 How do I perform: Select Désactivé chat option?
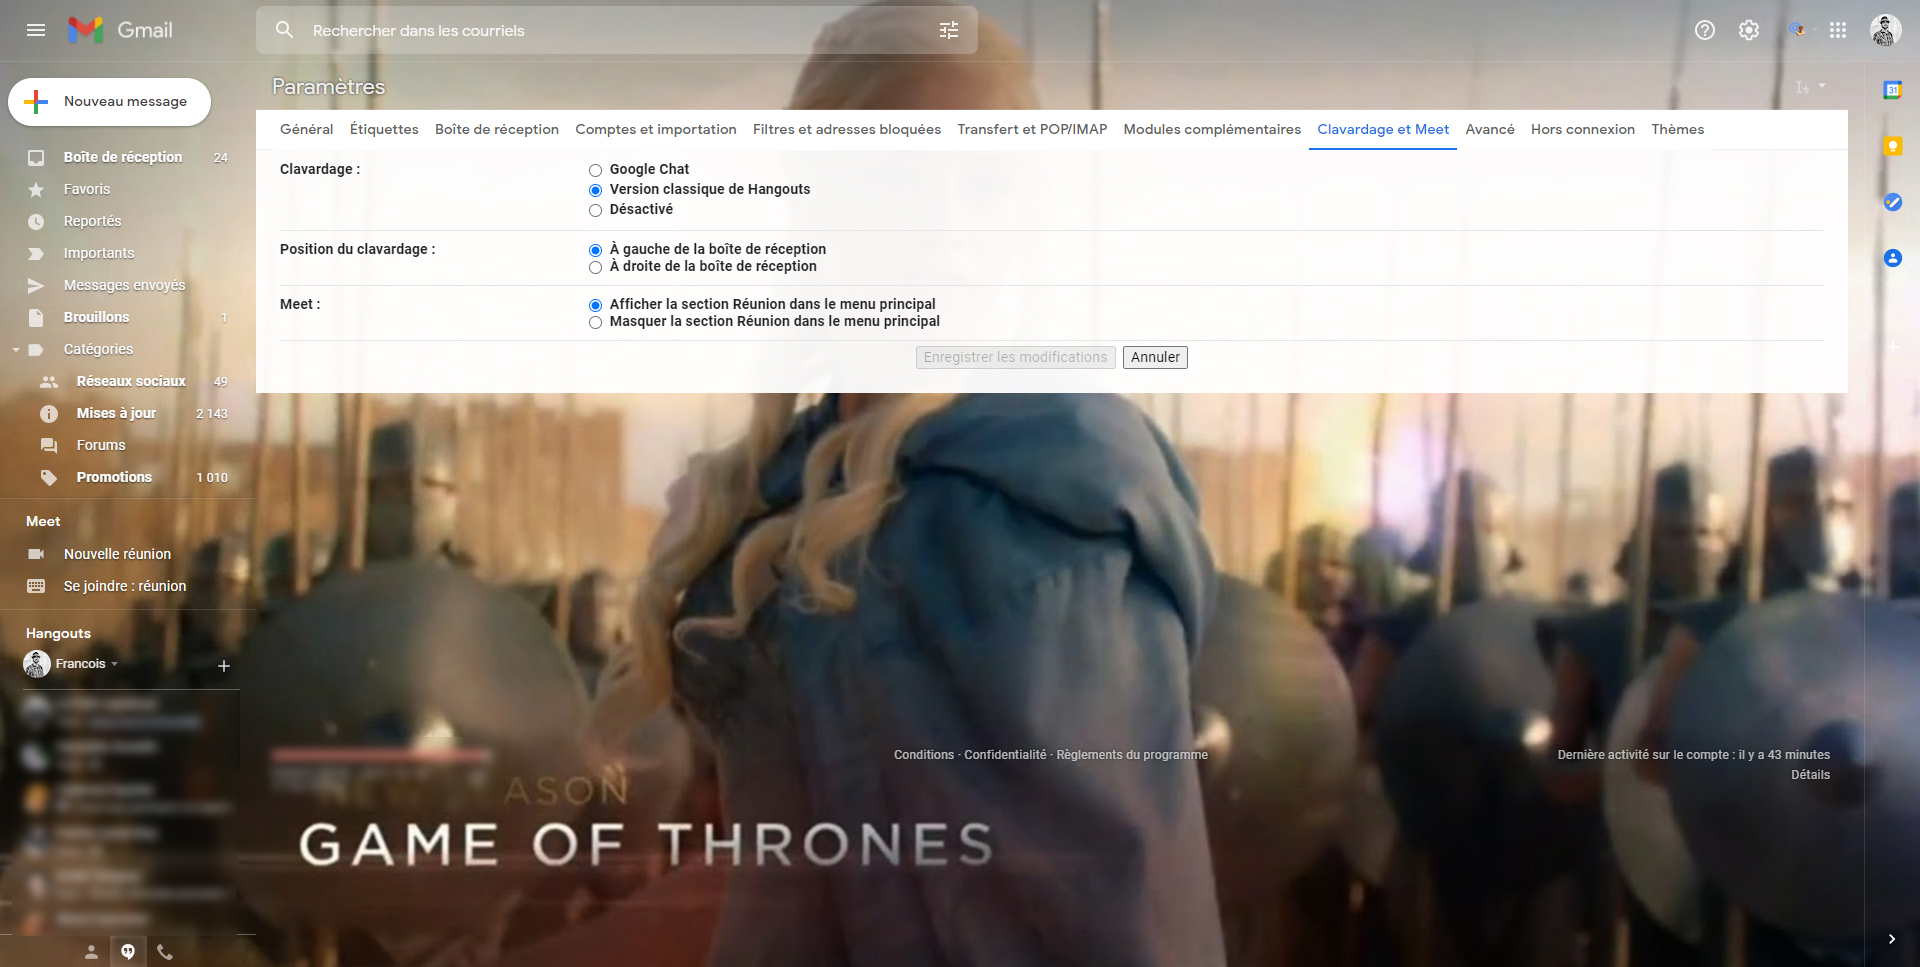596,210
